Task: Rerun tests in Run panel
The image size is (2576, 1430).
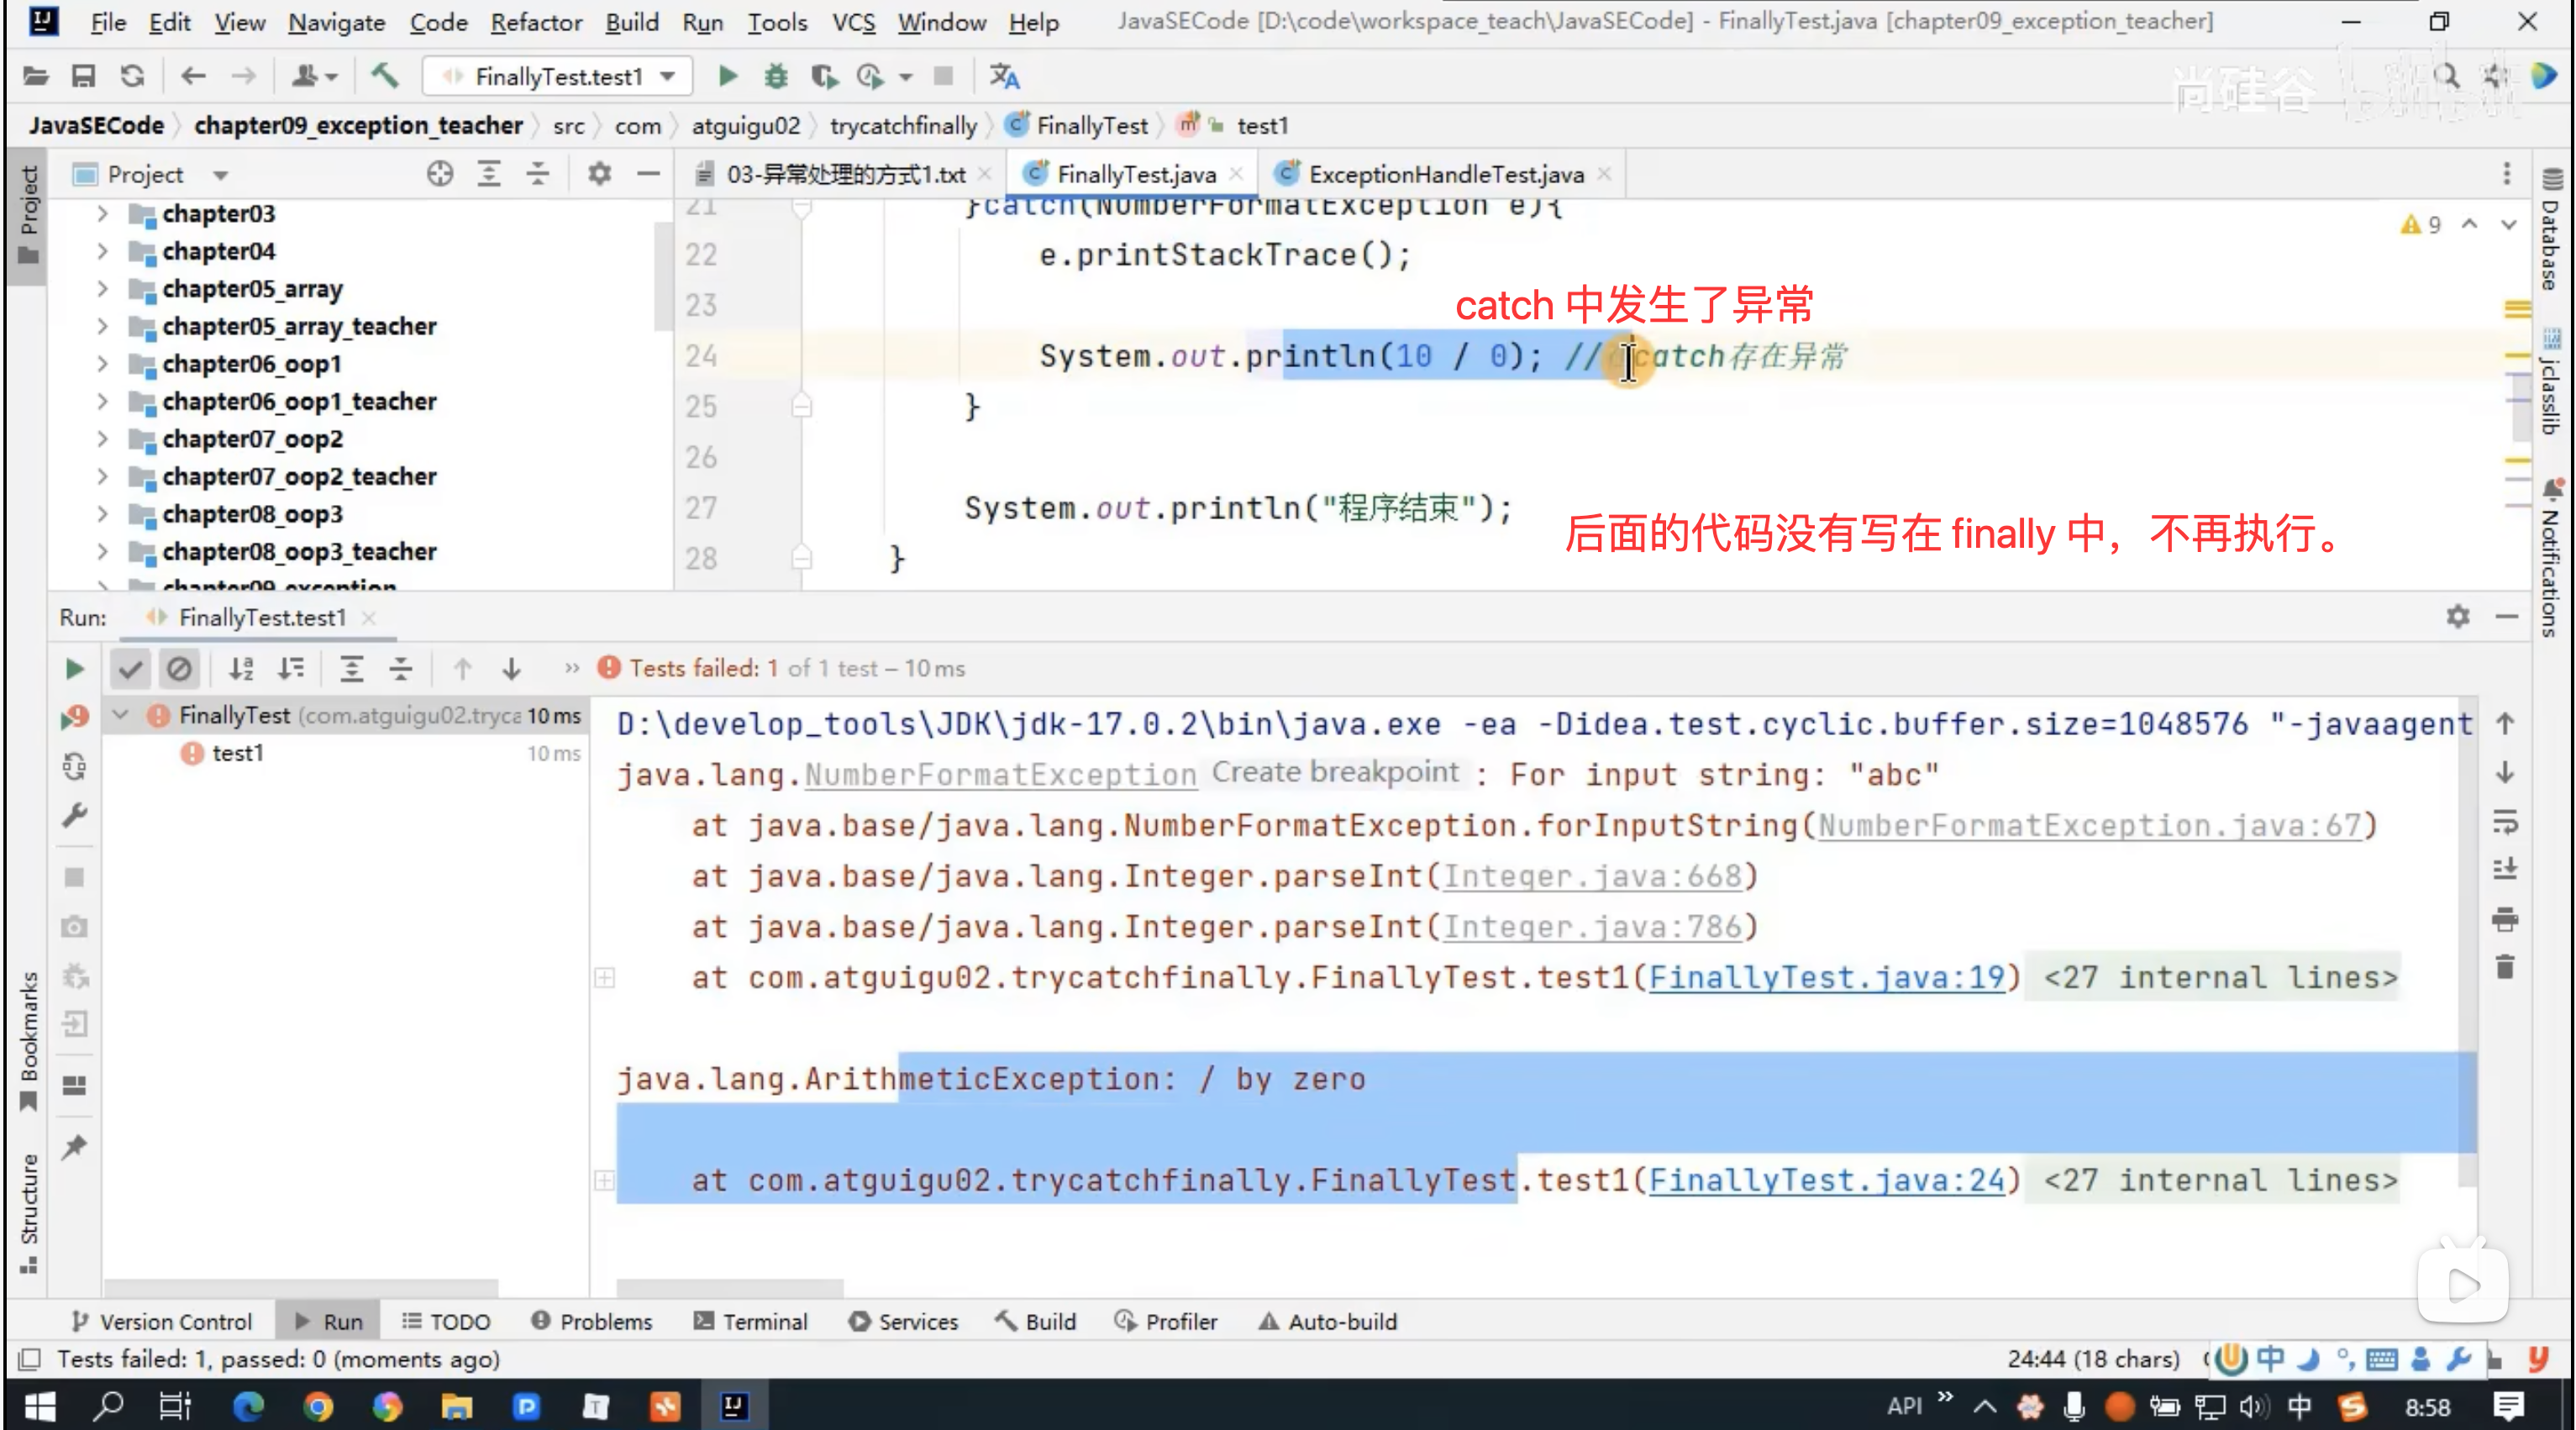Action: point(74,669)
